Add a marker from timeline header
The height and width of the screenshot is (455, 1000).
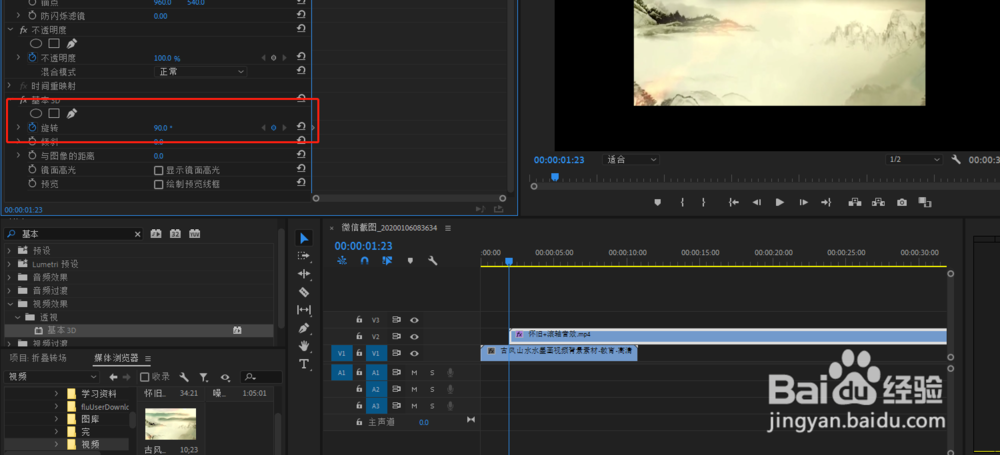pos(410,260)
